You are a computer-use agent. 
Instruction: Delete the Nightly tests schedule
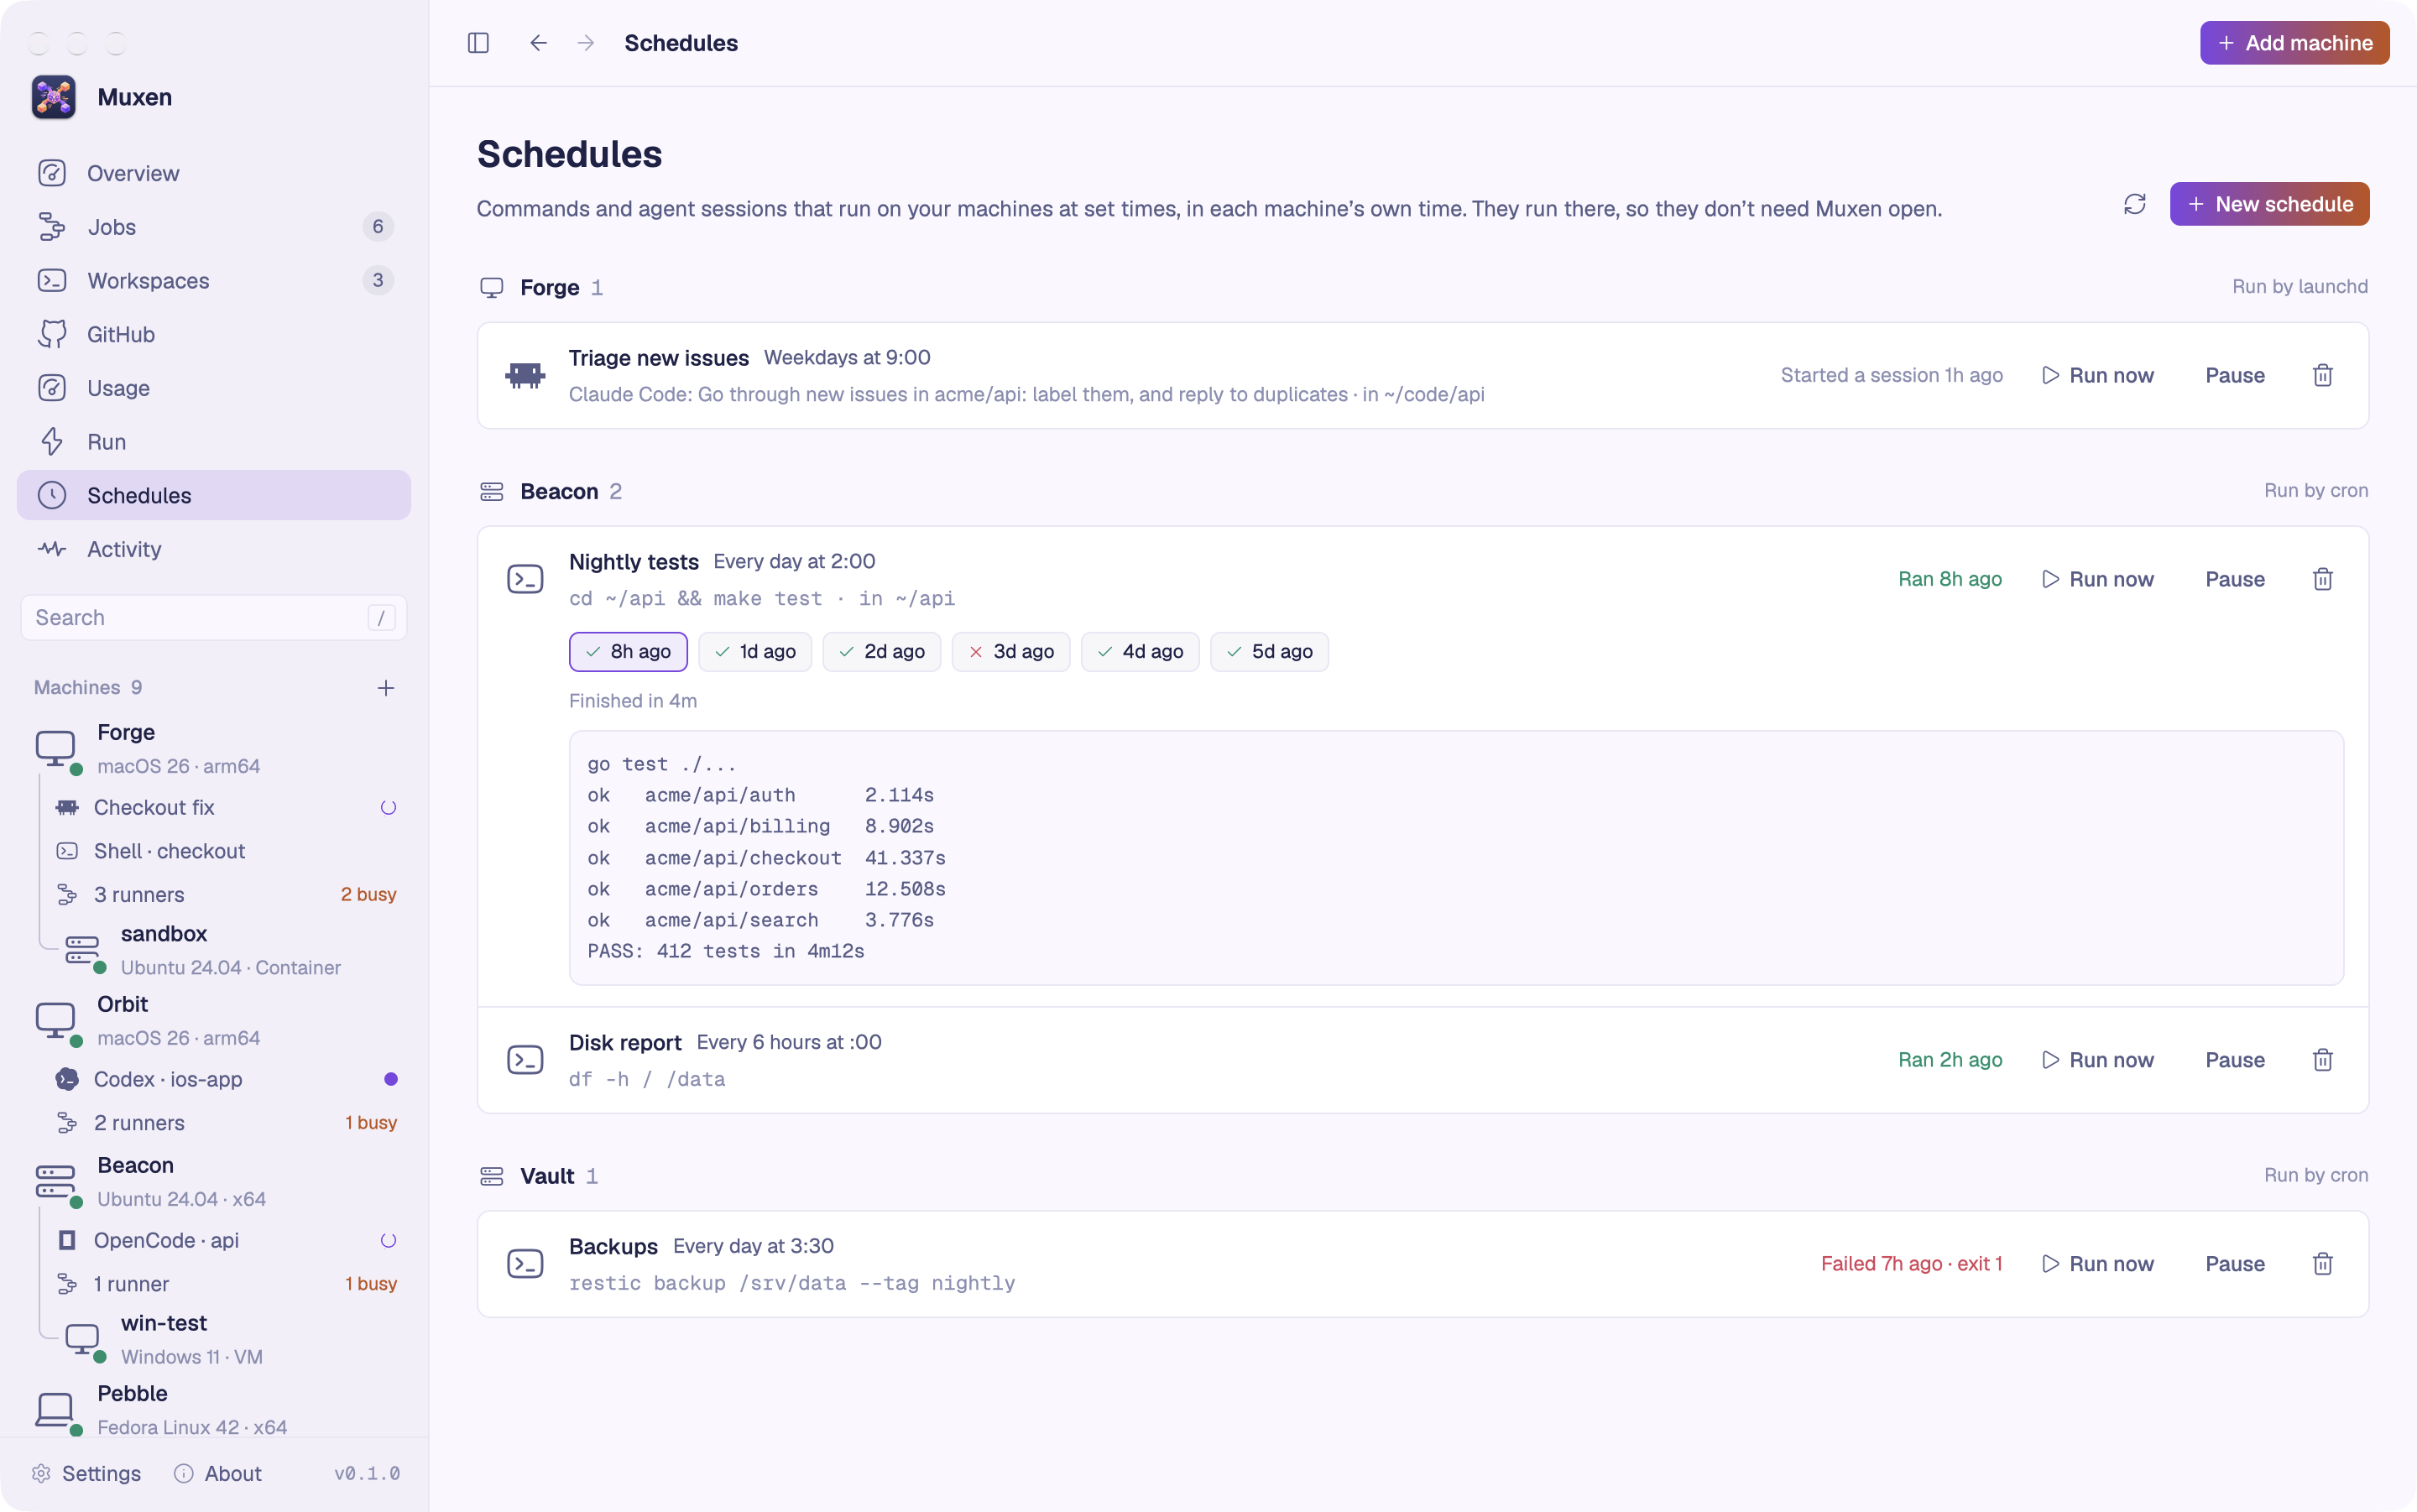[x=2323, y=579]
